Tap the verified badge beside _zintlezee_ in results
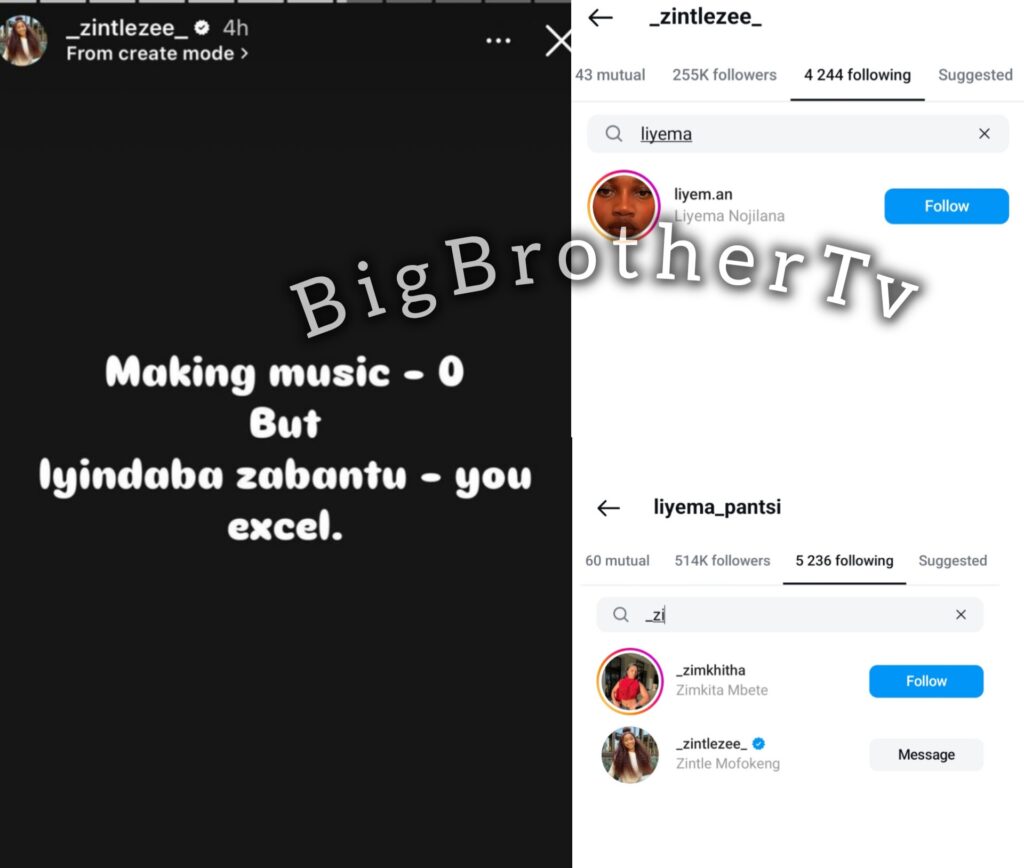This screenshot has width=1024, height=868. (758, 743)
